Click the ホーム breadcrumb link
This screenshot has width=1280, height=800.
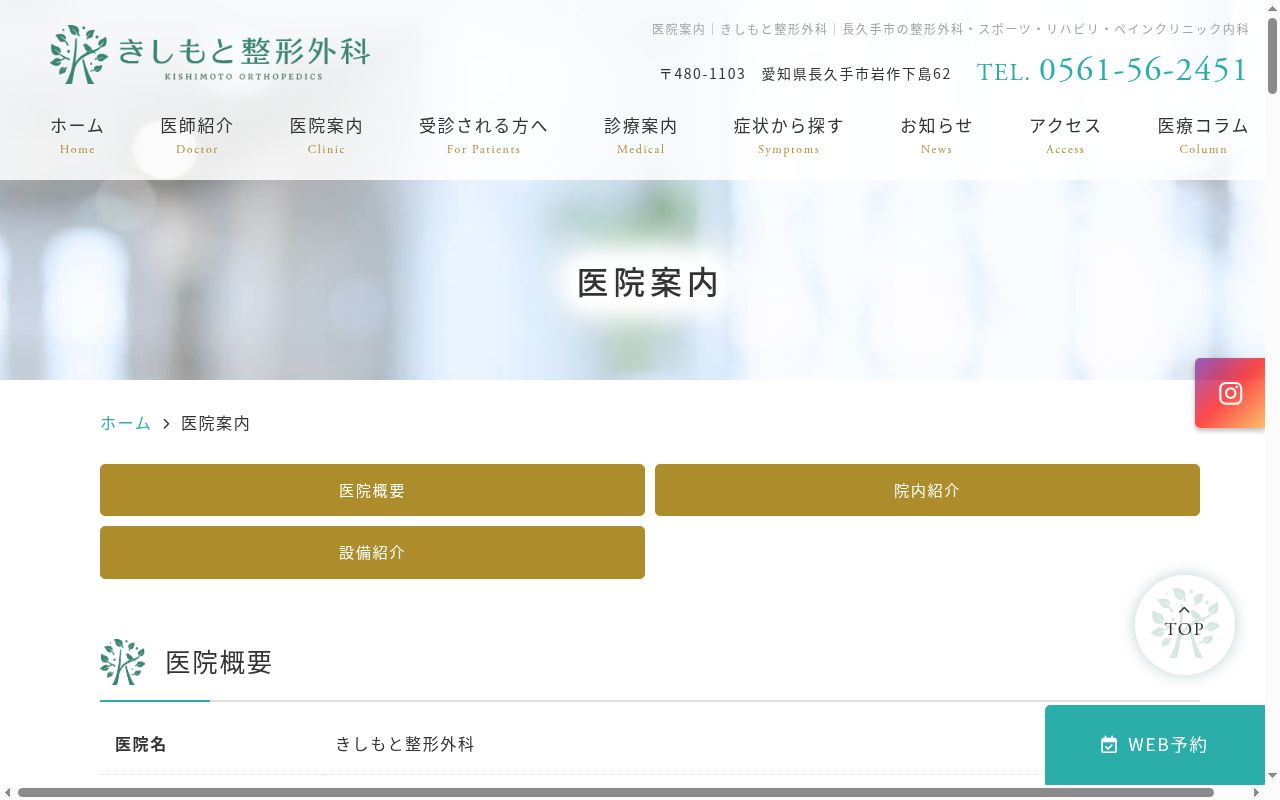click(125, 423)
